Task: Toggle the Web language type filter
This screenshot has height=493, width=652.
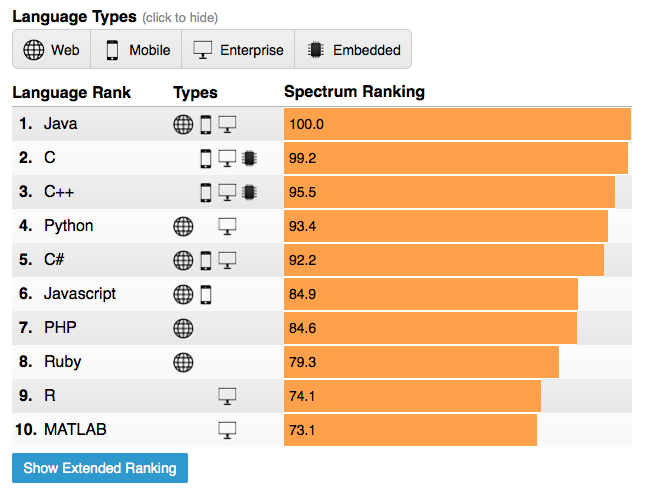Action: [52, 49]
